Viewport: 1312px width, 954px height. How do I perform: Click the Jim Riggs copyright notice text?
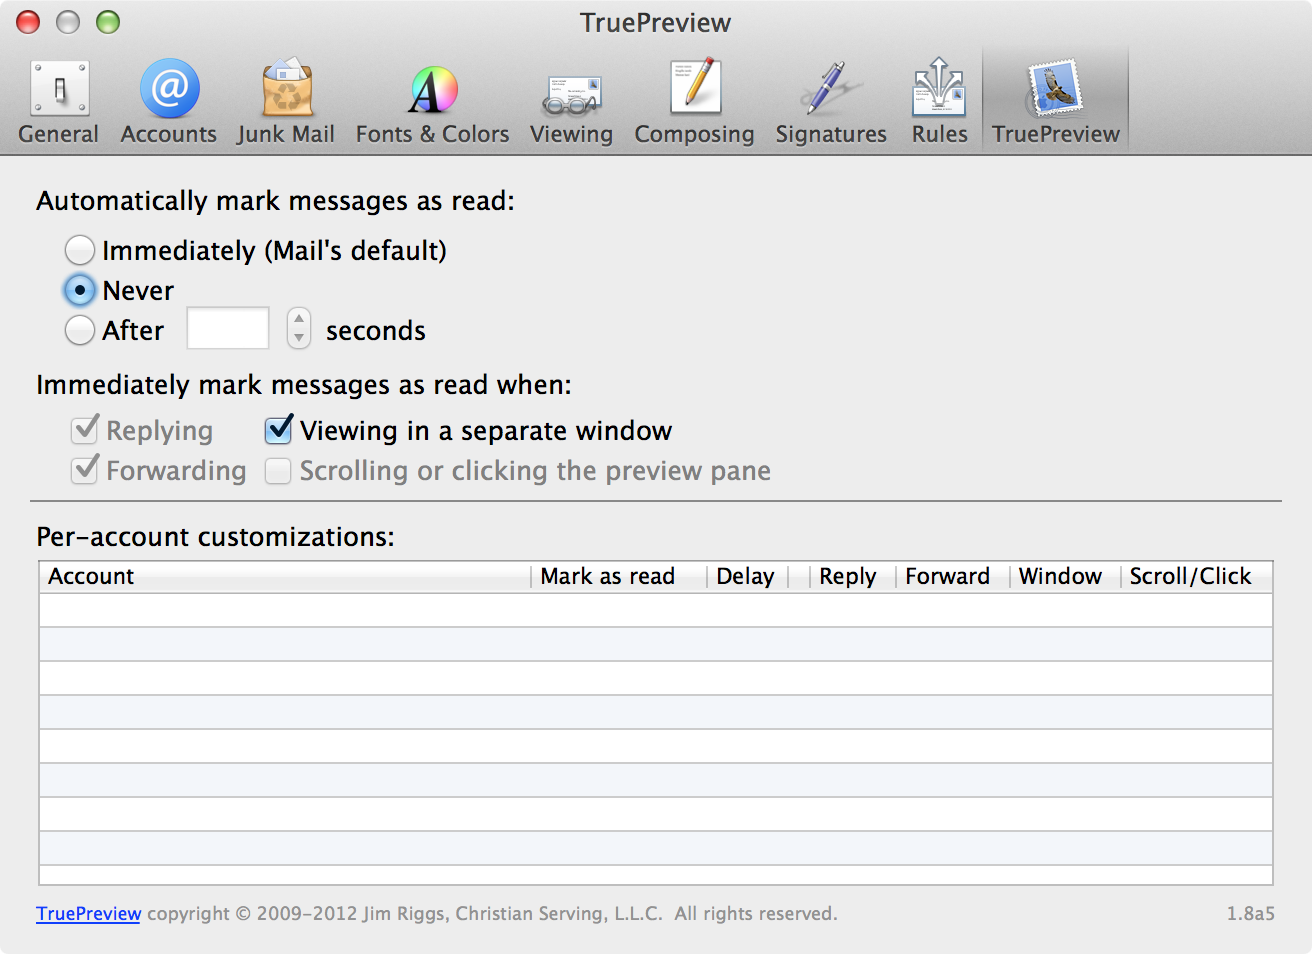click(x=490, y=914)
